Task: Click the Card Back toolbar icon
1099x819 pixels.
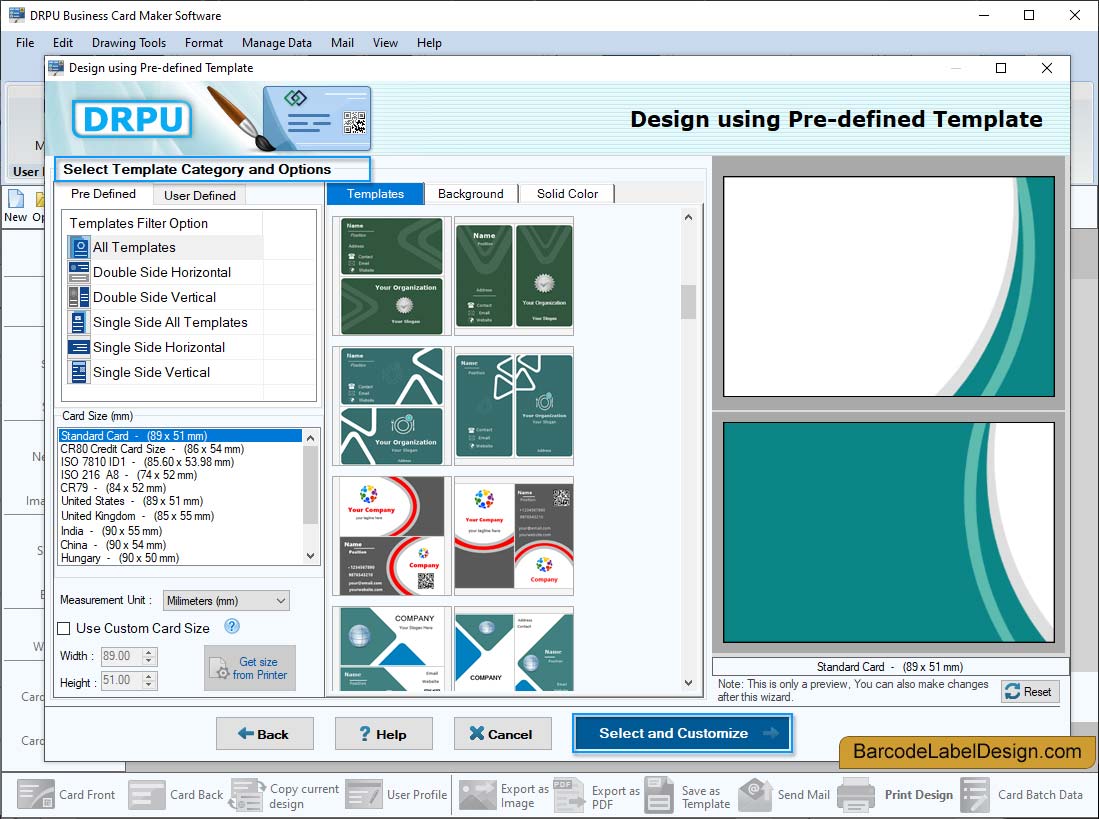Action: pos(147,794)
